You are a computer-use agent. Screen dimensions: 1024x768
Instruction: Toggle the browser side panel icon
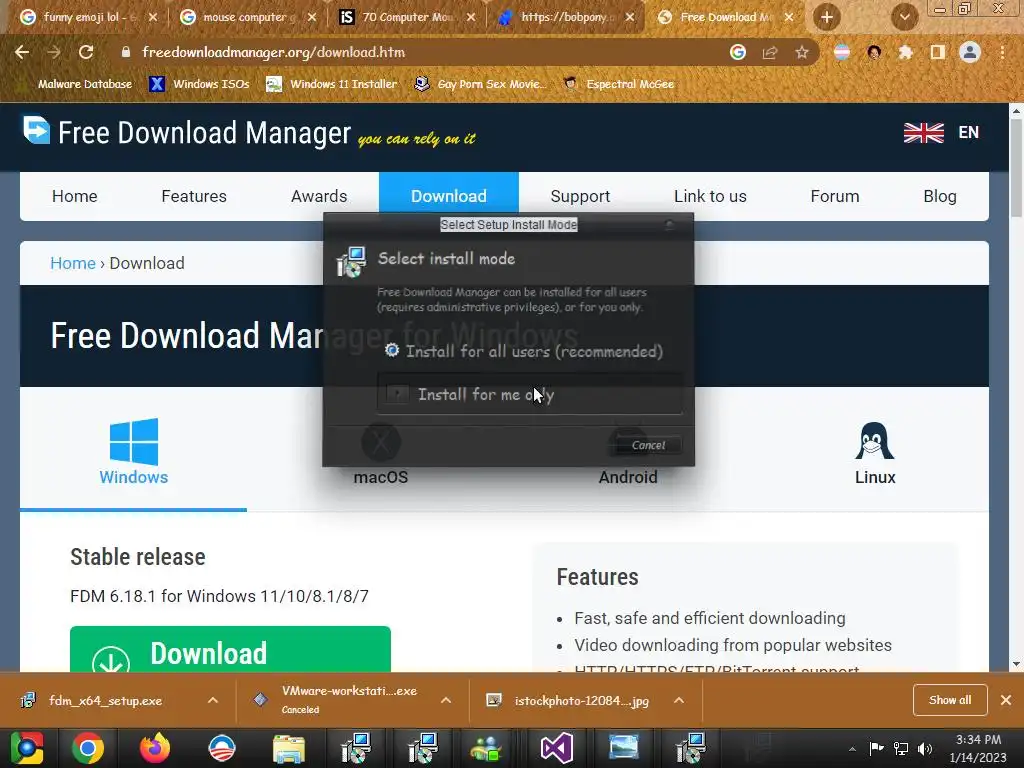tap(938, 52)
